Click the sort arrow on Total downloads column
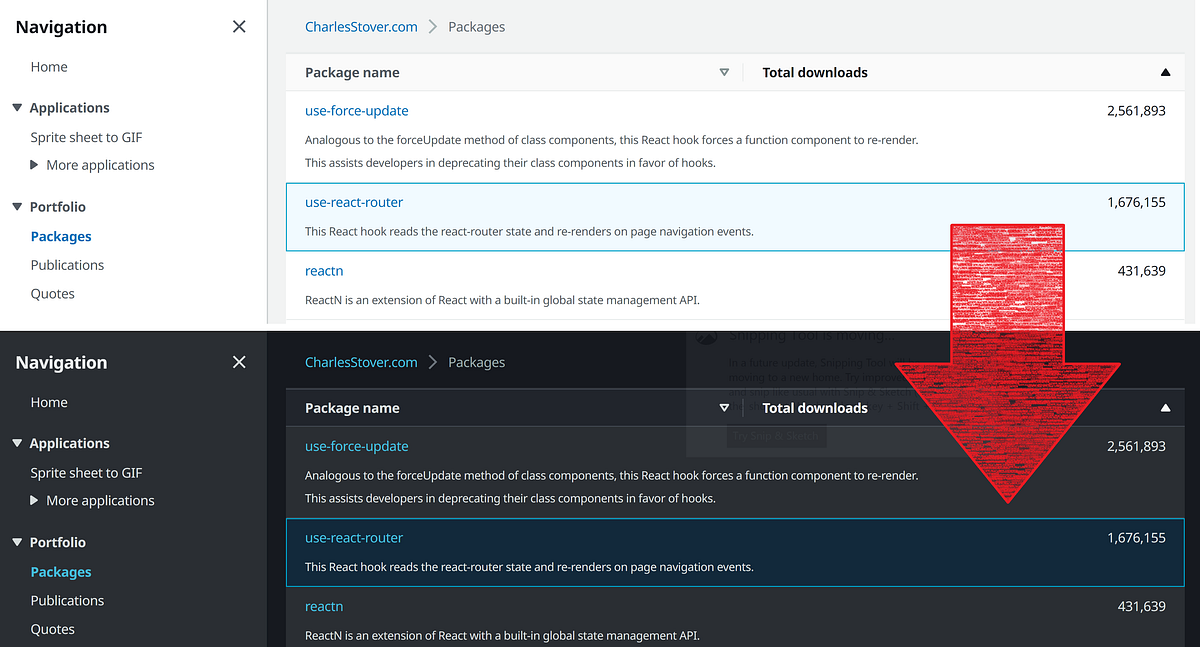 coord(1165,72)
